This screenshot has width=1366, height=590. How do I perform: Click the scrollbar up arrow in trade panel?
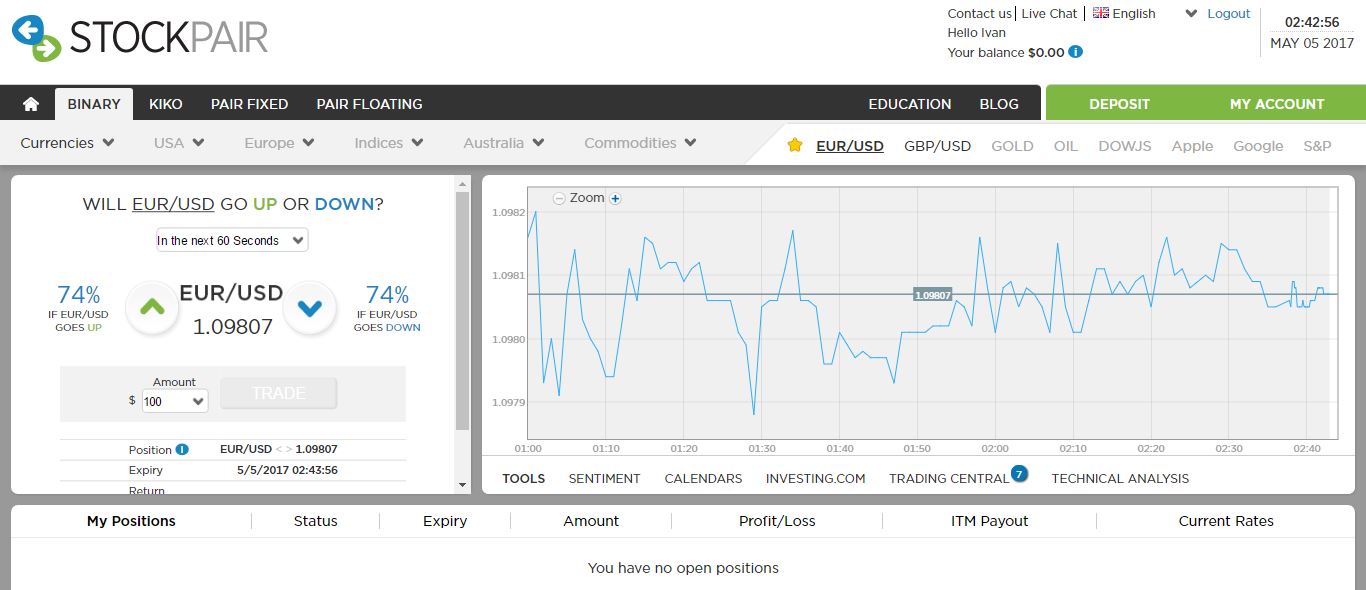[x=462, y=184]
